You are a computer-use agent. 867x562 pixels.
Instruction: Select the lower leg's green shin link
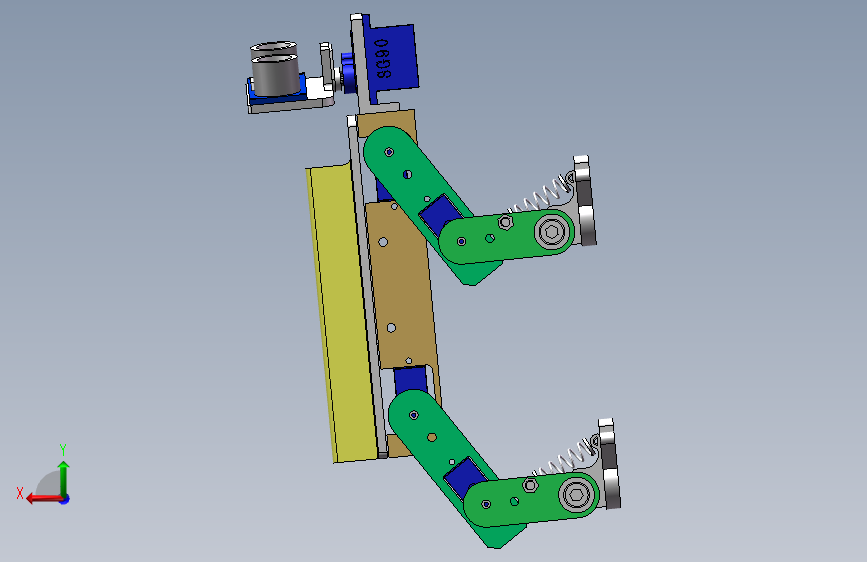coord(530,499)
